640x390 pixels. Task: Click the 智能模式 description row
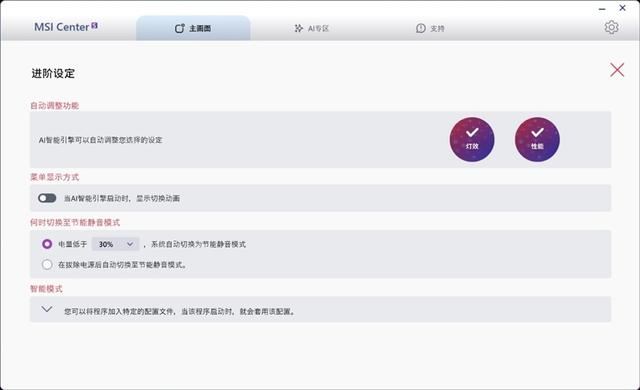320,310
